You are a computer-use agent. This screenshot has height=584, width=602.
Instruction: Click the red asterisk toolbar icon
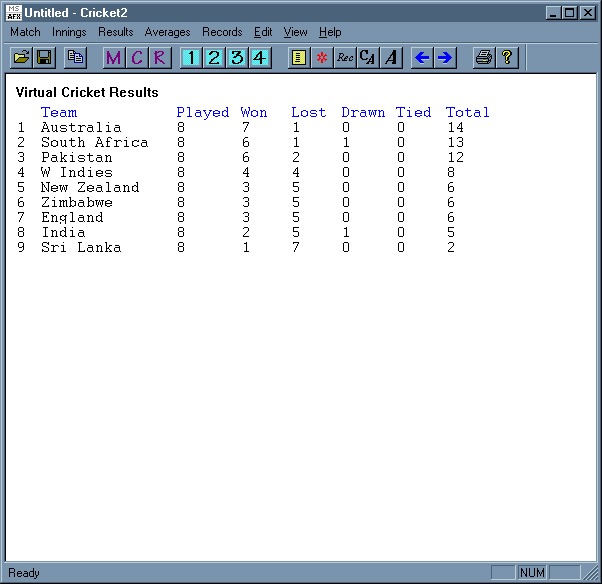tap(321, 58)
